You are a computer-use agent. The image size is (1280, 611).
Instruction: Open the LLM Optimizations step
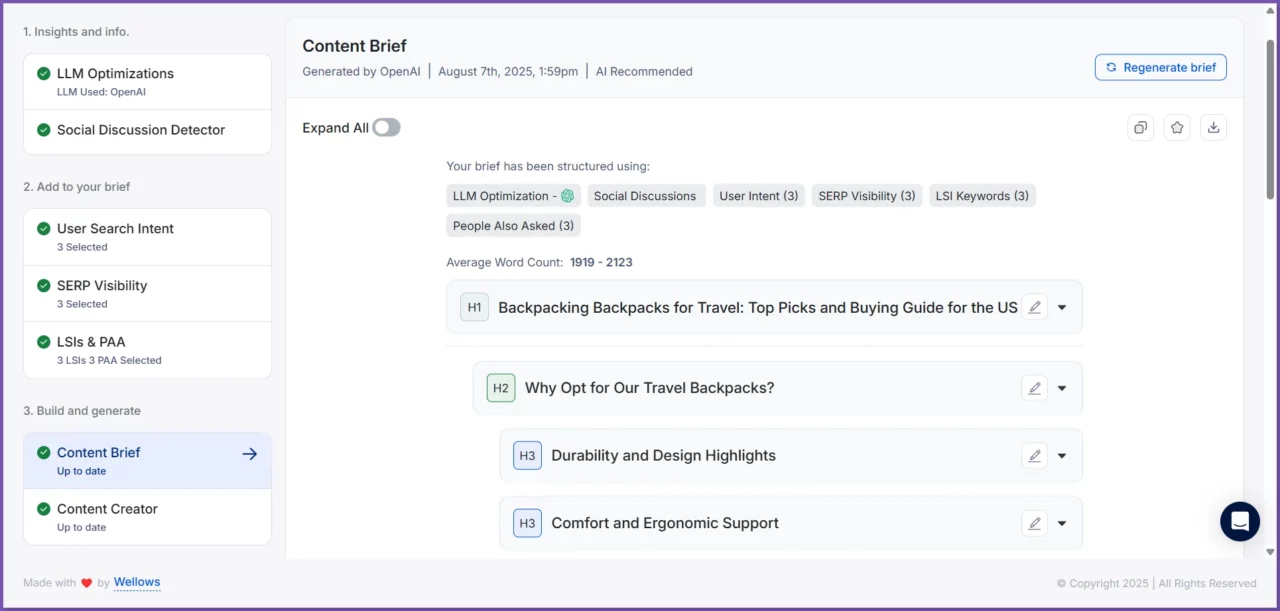[147, 81]
